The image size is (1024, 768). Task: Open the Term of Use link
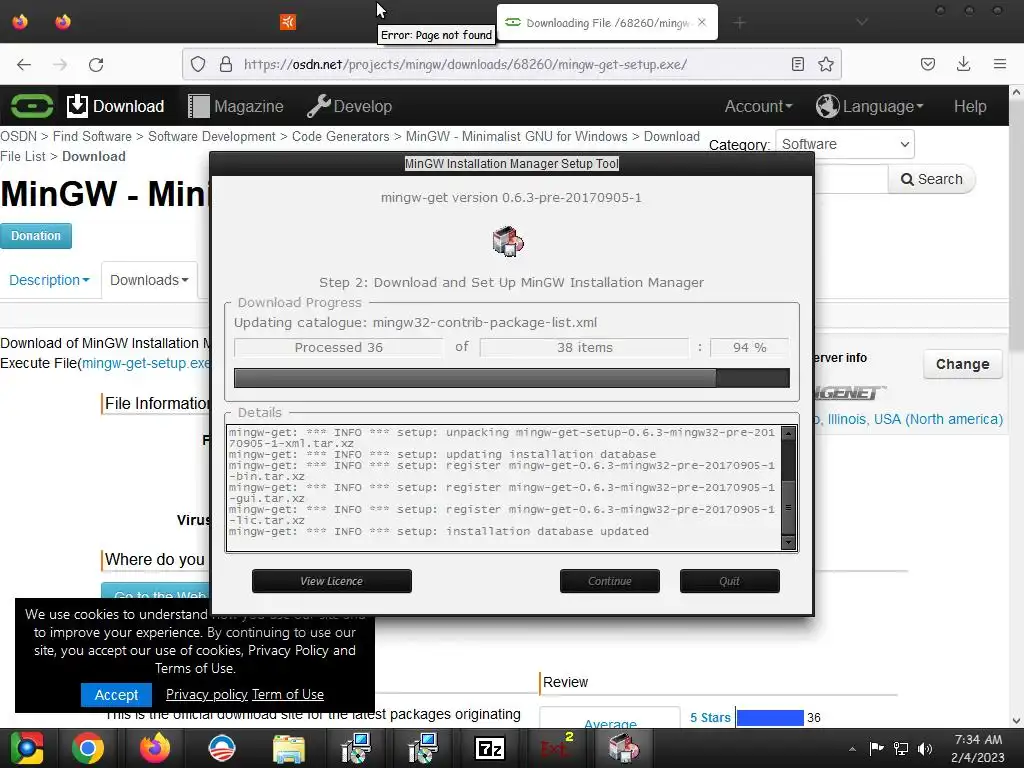click(x=288, y=694)
